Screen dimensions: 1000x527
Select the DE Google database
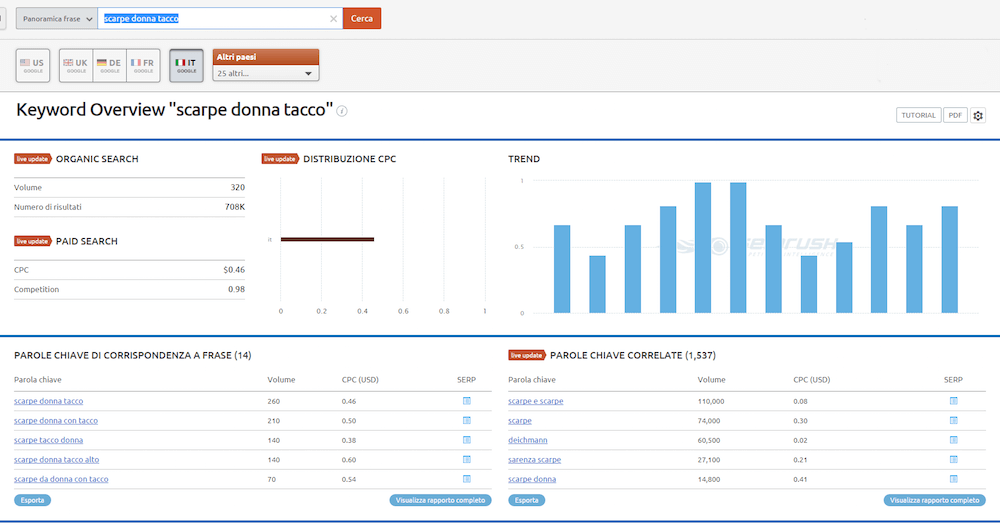110,65
